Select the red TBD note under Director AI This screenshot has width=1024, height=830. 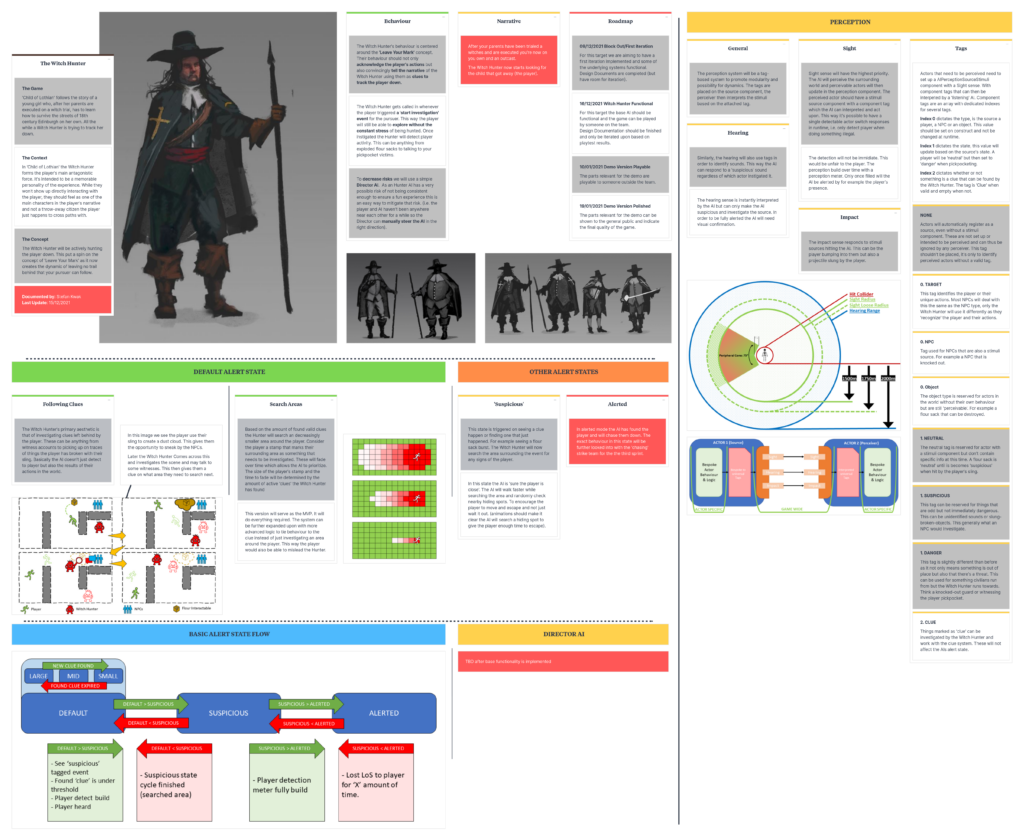click(562, 661)
